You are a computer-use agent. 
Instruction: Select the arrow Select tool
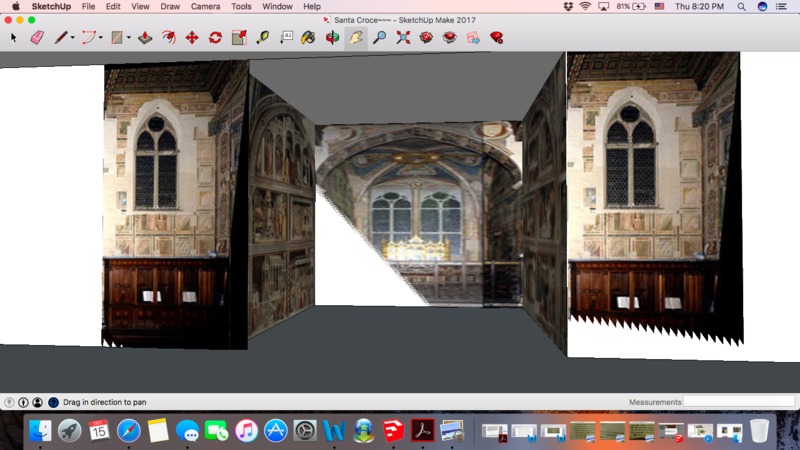click(x=14, y=38)
